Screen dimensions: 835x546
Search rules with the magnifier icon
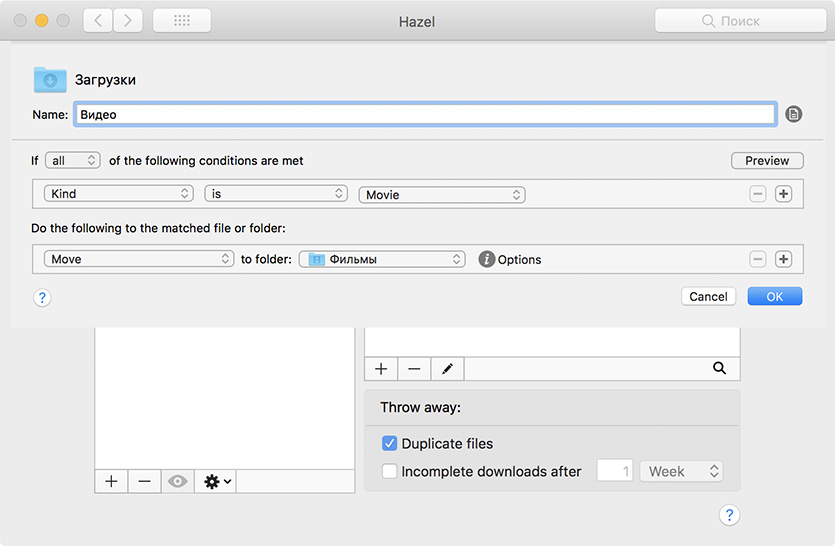pos(719,369)
